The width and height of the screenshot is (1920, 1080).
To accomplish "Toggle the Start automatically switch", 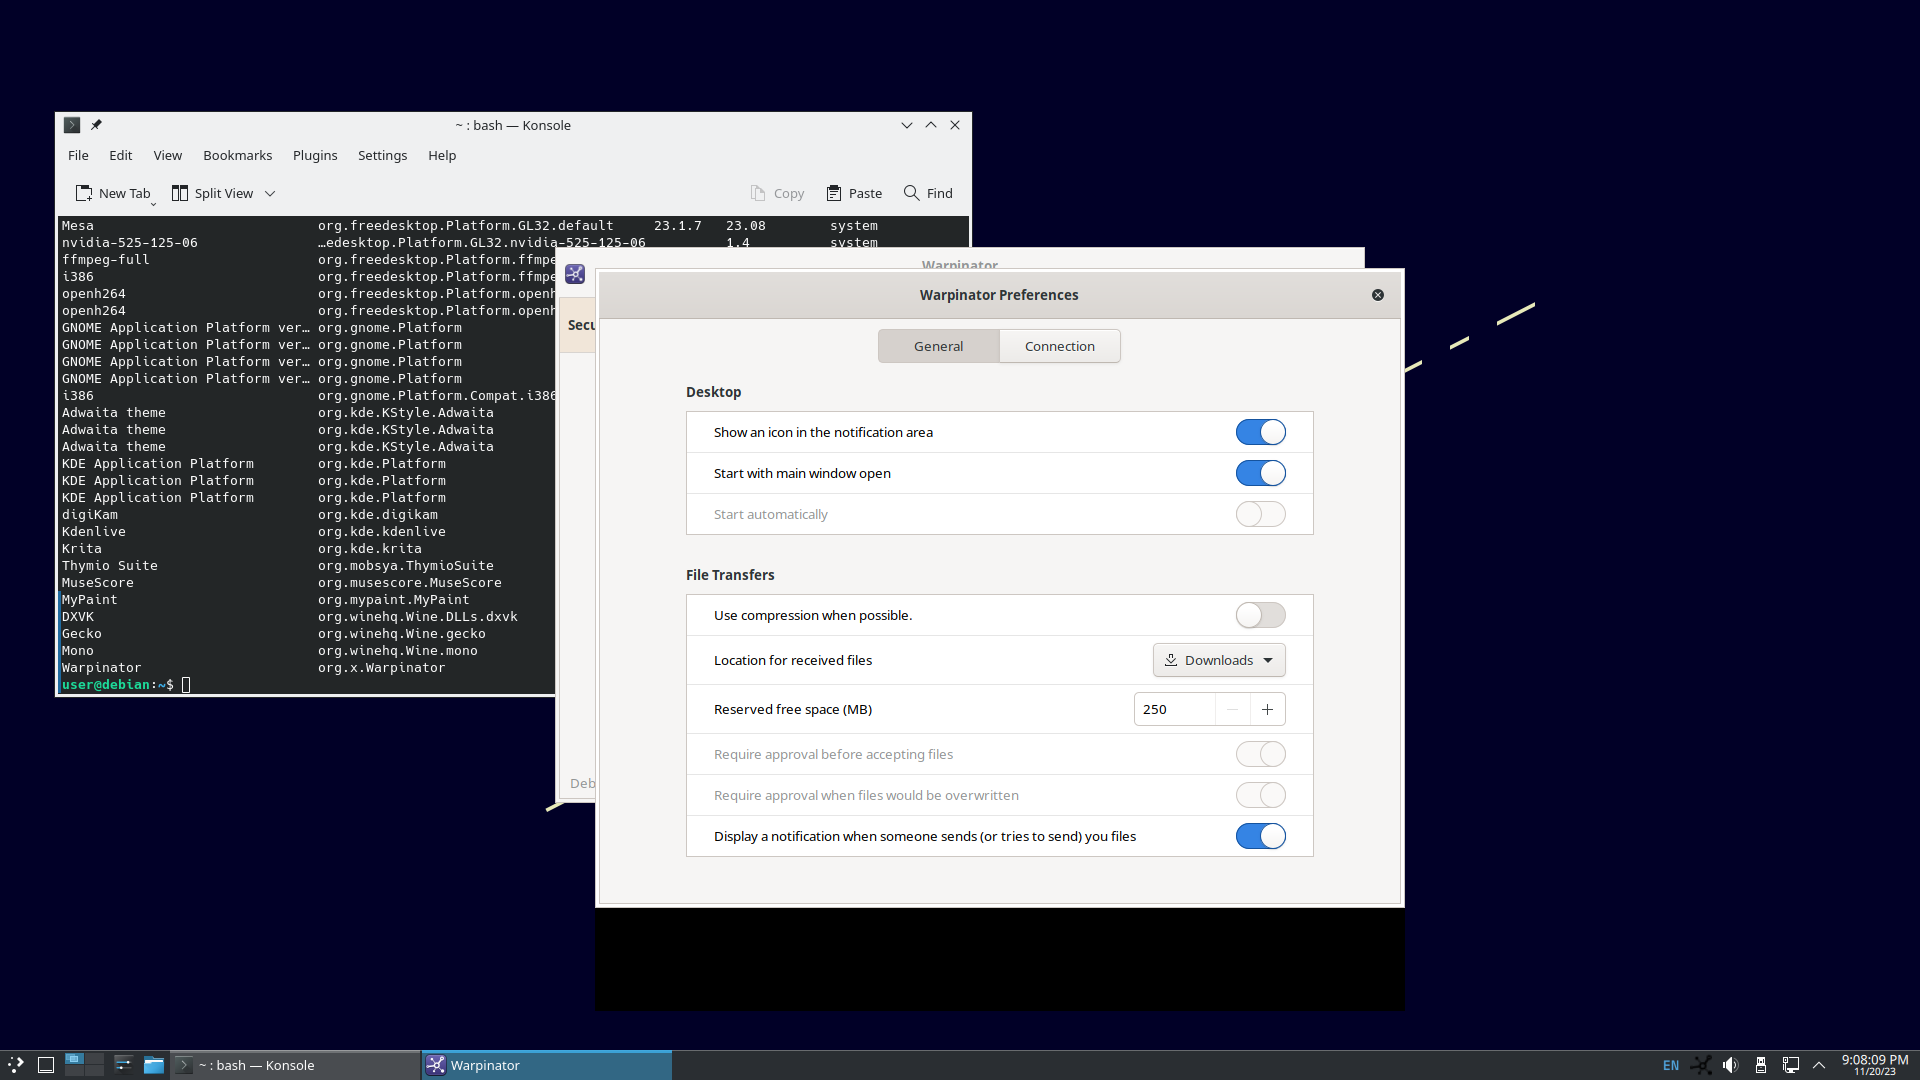I will 1260,514.
